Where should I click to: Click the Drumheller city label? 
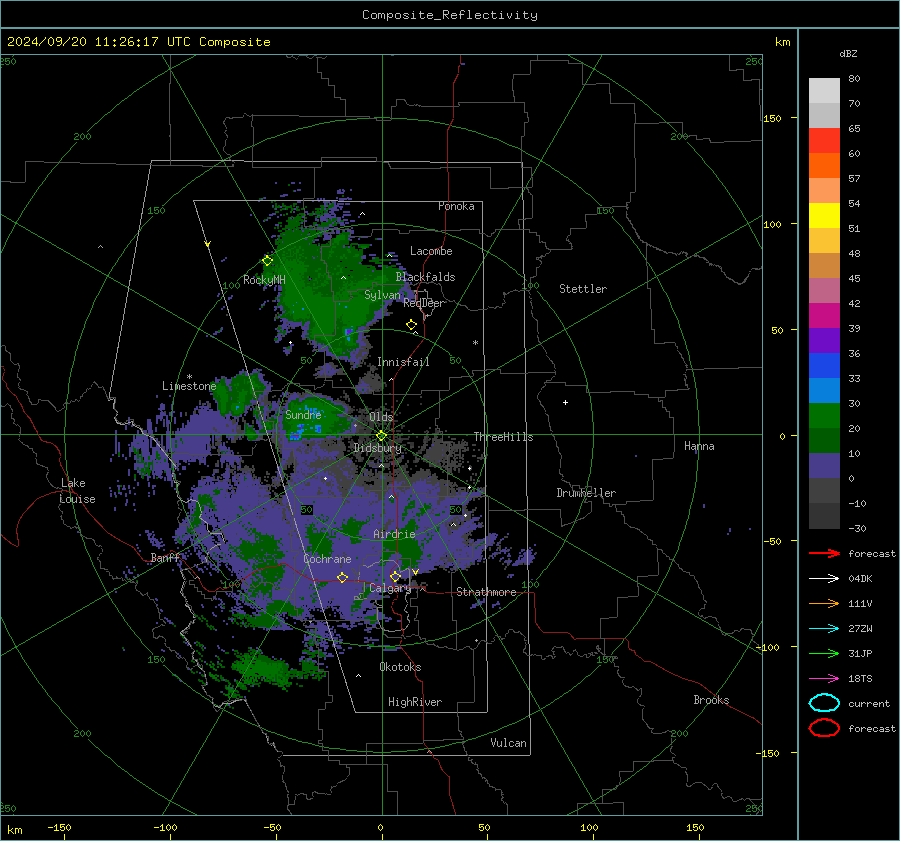coord(586,493)
